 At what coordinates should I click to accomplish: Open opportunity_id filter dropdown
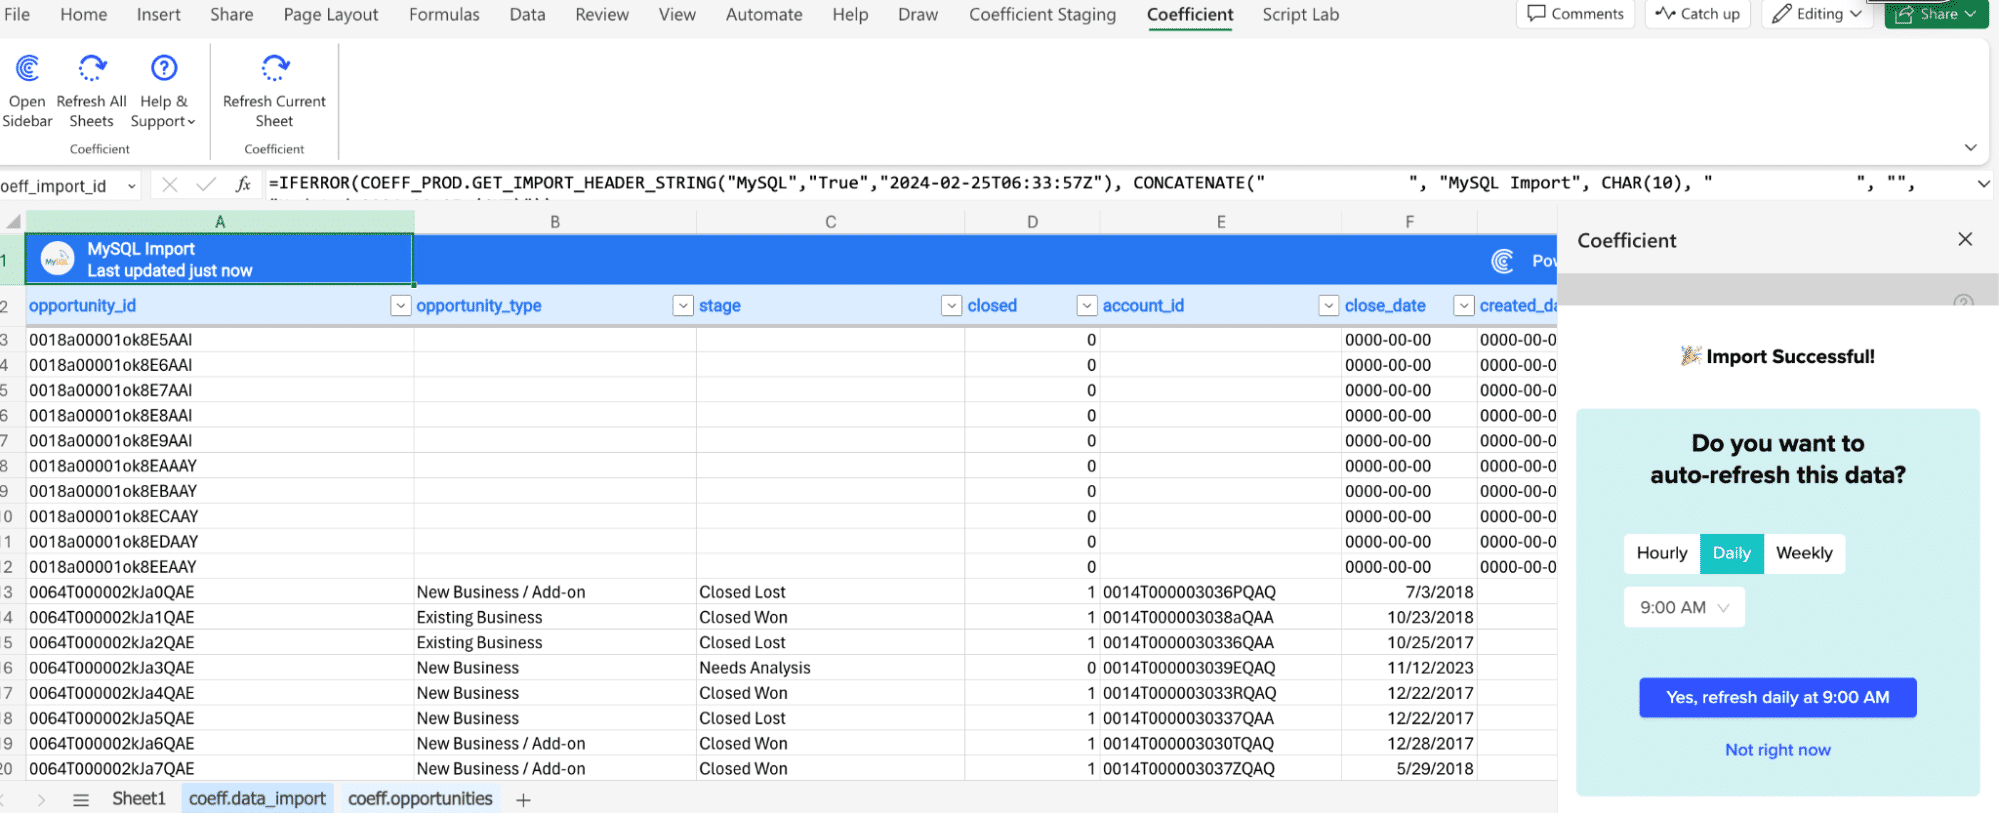point(400,305)
